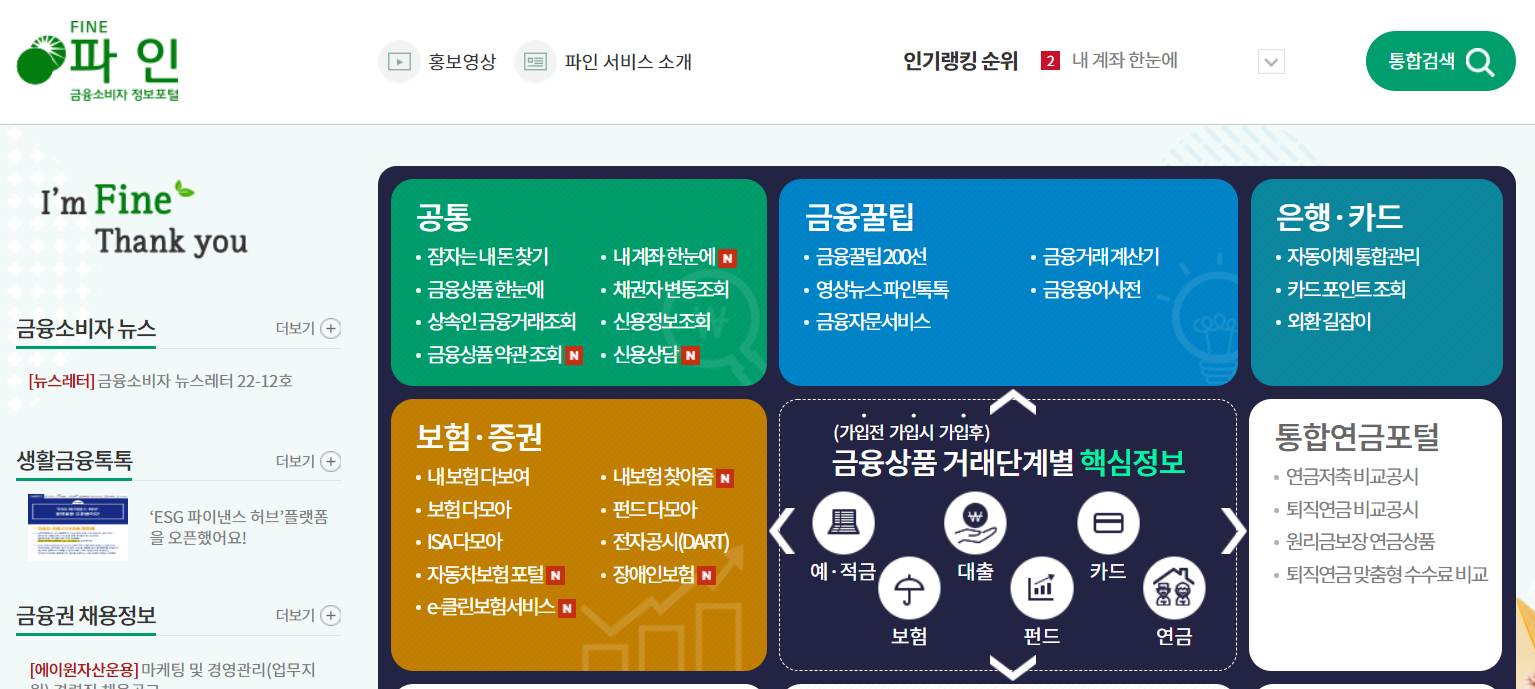Open 내보험 다보여

[478, 477]
